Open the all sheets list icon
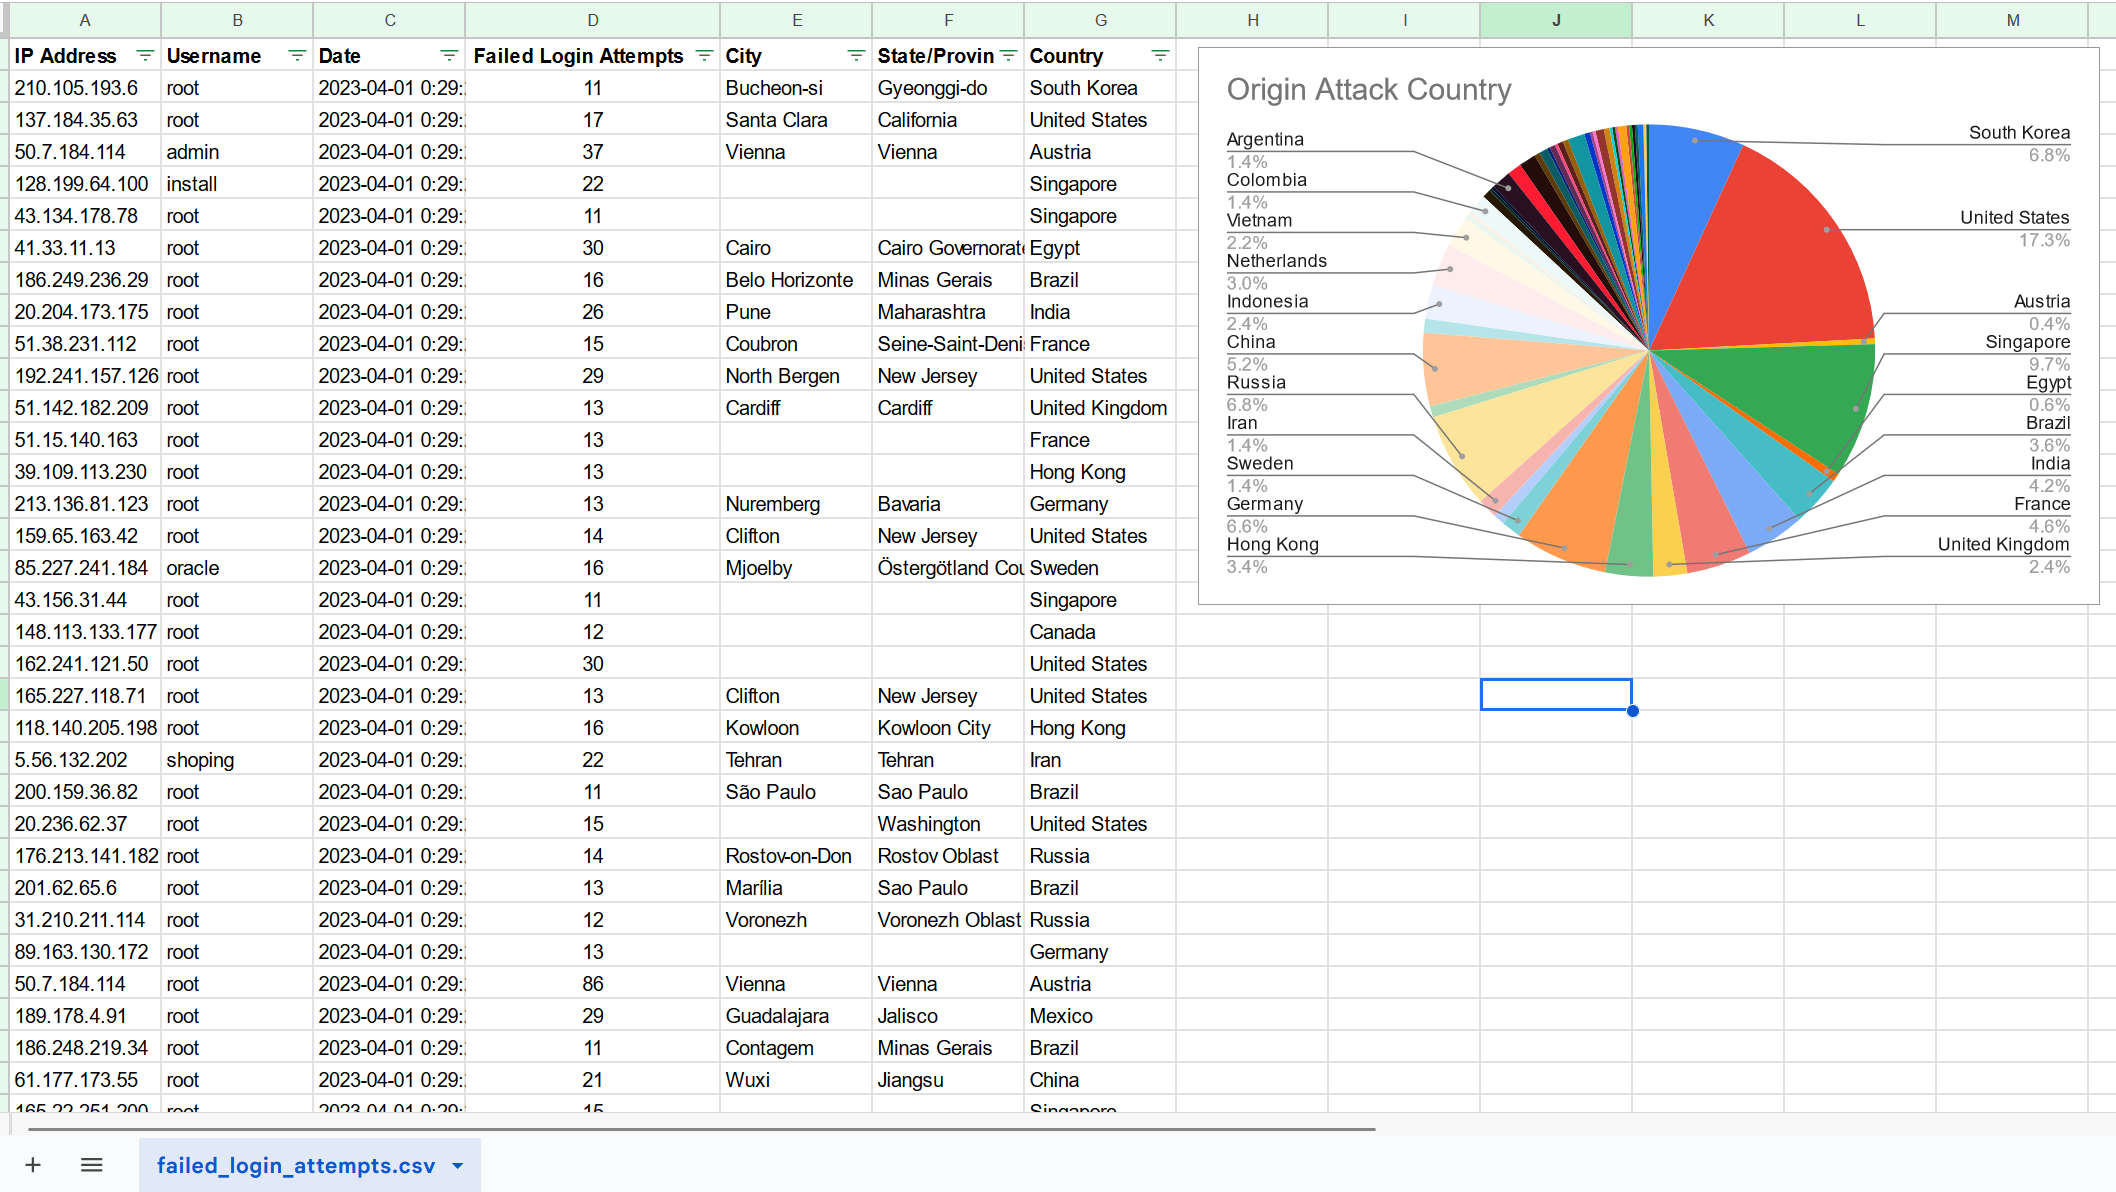This screenshot has height=1192, width=2116. pyautogui.click(x=92, y=1165)
